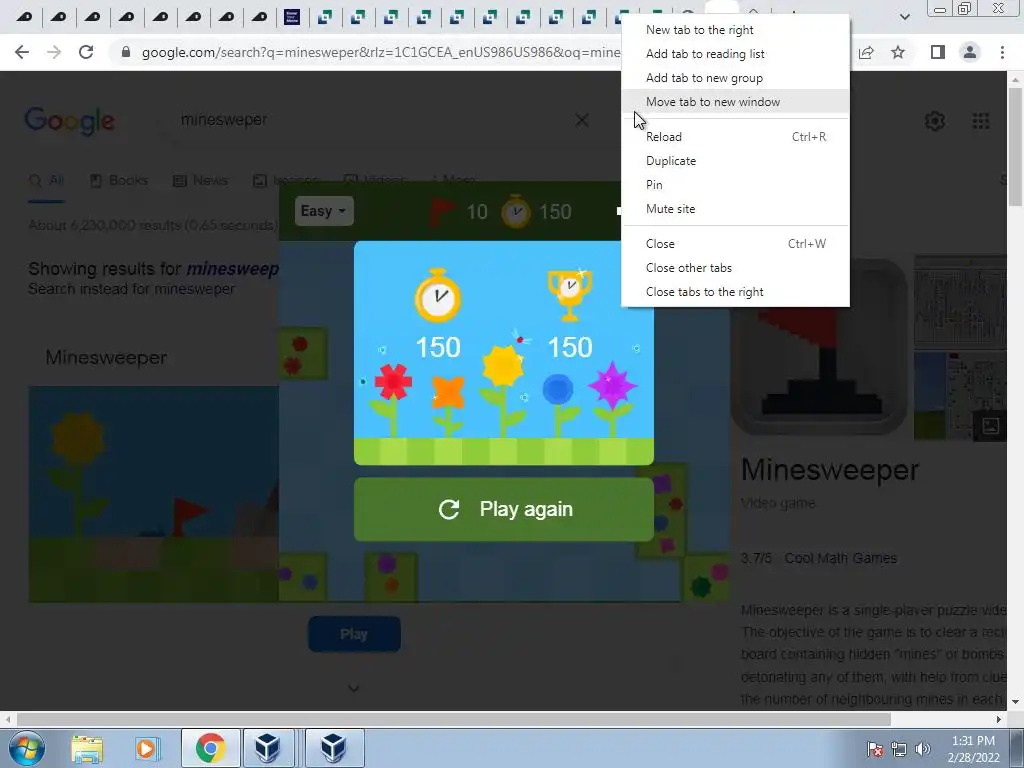The width and height of the screenshot is (1024, 768).
Task: Choose Duplicate from the tab menu
Action: pos(735,161)
